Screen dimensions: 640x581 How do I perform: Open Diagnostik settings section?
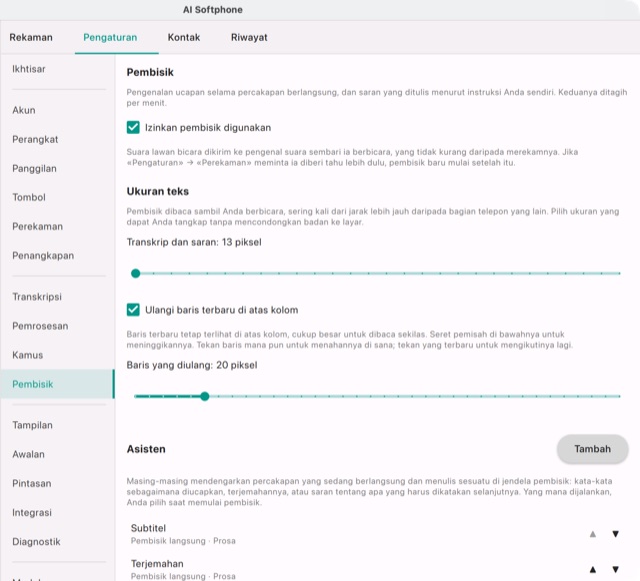point(57,541)
